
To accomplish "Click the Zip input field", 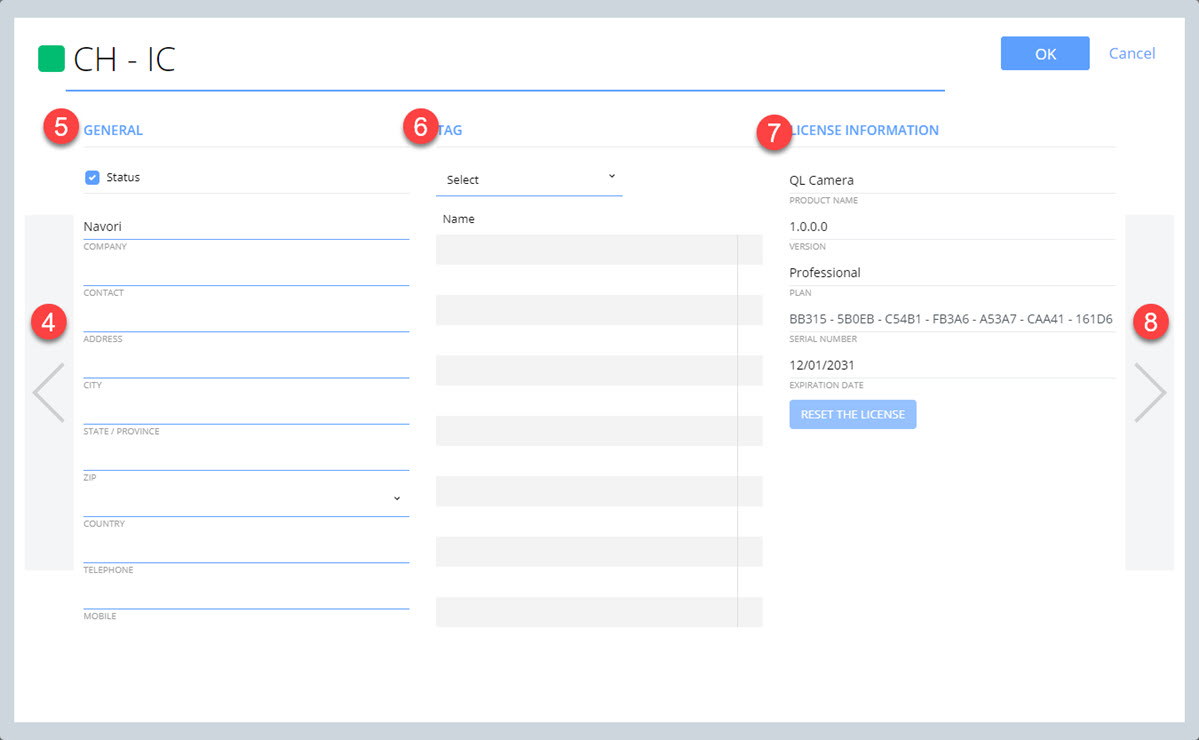I will pos(246,457).
